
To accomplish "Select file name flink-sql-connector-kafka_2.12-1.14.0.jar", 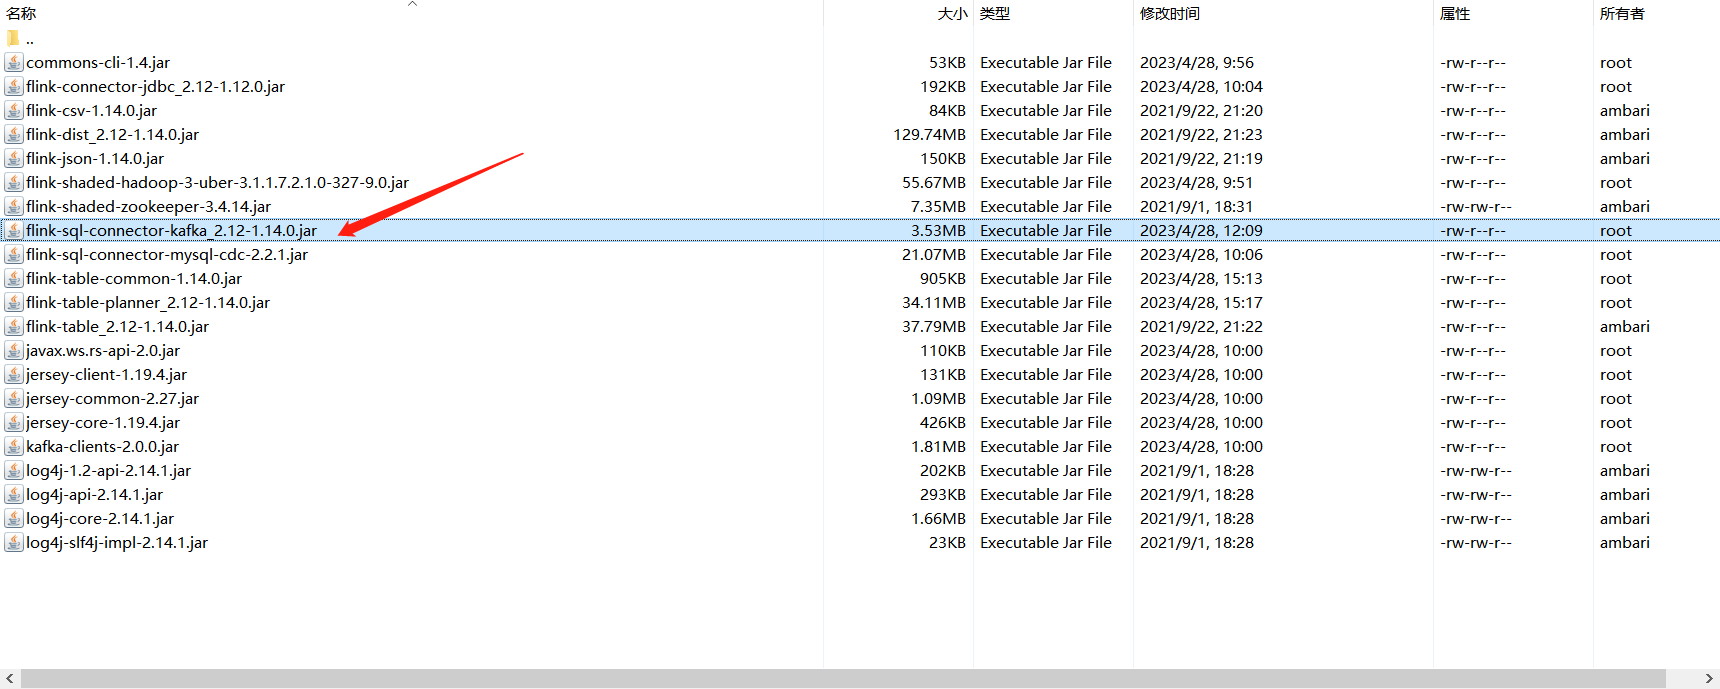I will coord(172,230).
